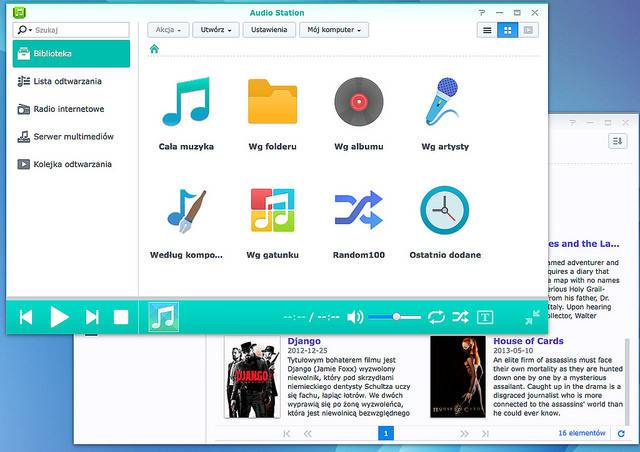Open the House of Cards title link
Image resolution: width=640 pixels, height=452 pixels.
(528, 341)
